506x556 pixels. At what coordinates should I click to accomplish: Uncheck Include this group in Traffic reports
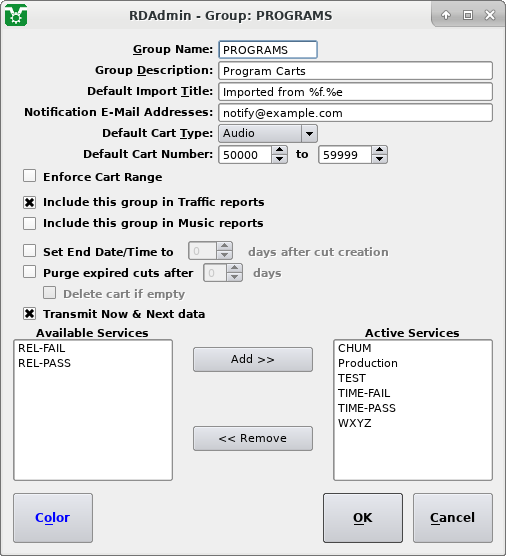(29, 202)
